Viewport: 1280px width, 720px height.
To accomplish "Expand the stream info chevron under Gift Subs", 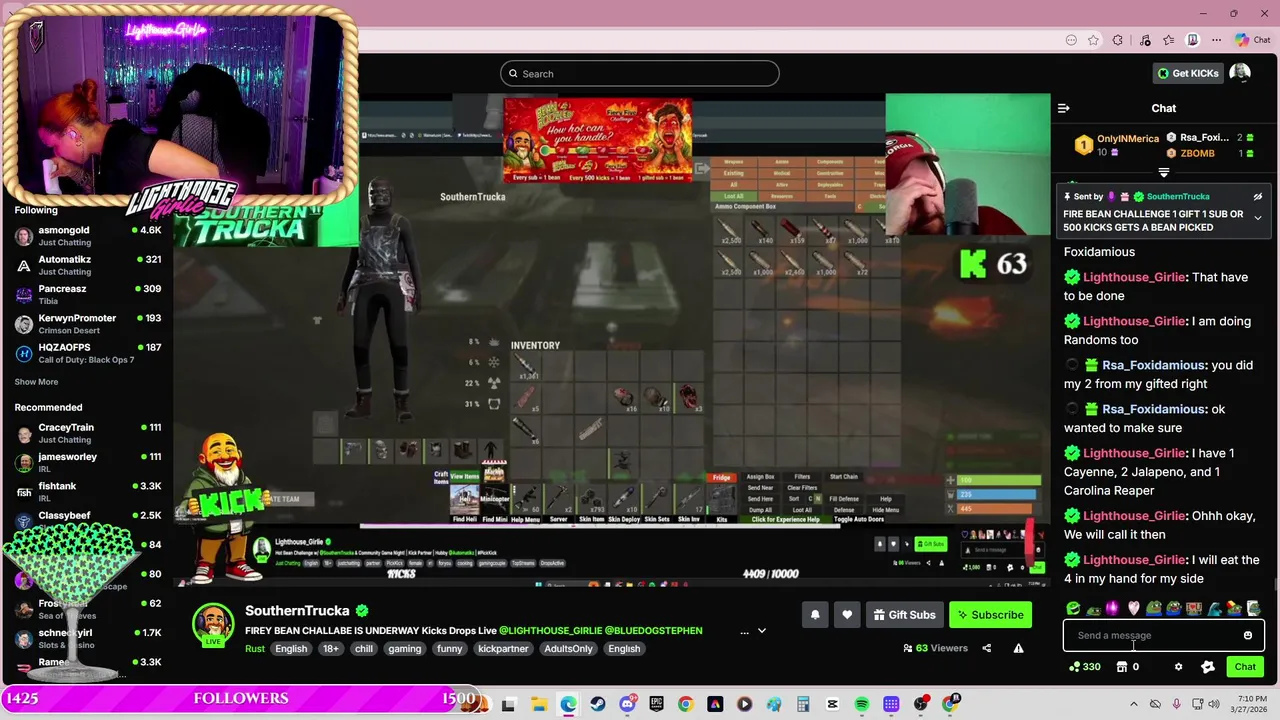I will (x=761, y=631).
